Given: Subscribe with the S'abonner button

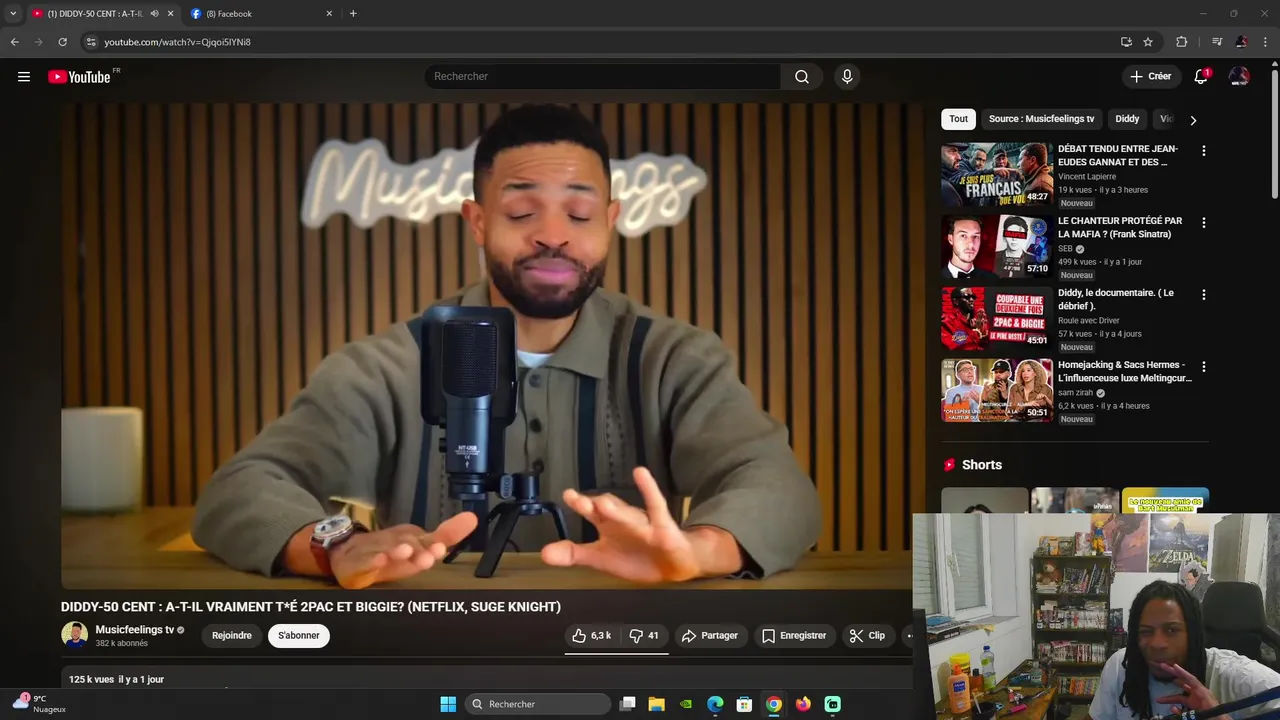Looking at the screenshot, I should coord(299,635).
